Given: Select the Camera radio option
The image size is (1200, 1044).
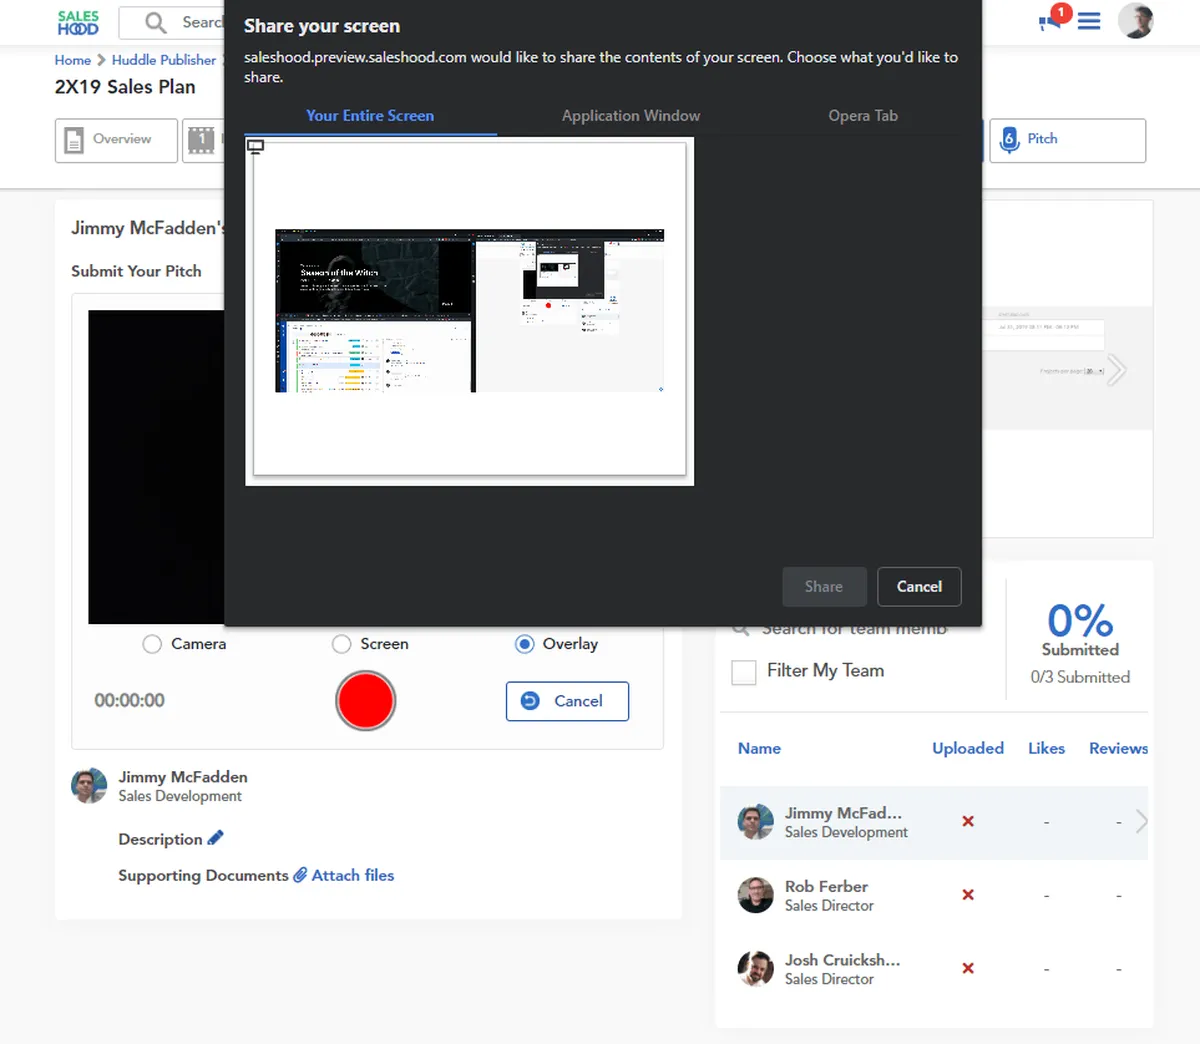Looking at the screenshot, I should (x=152, y=644).
